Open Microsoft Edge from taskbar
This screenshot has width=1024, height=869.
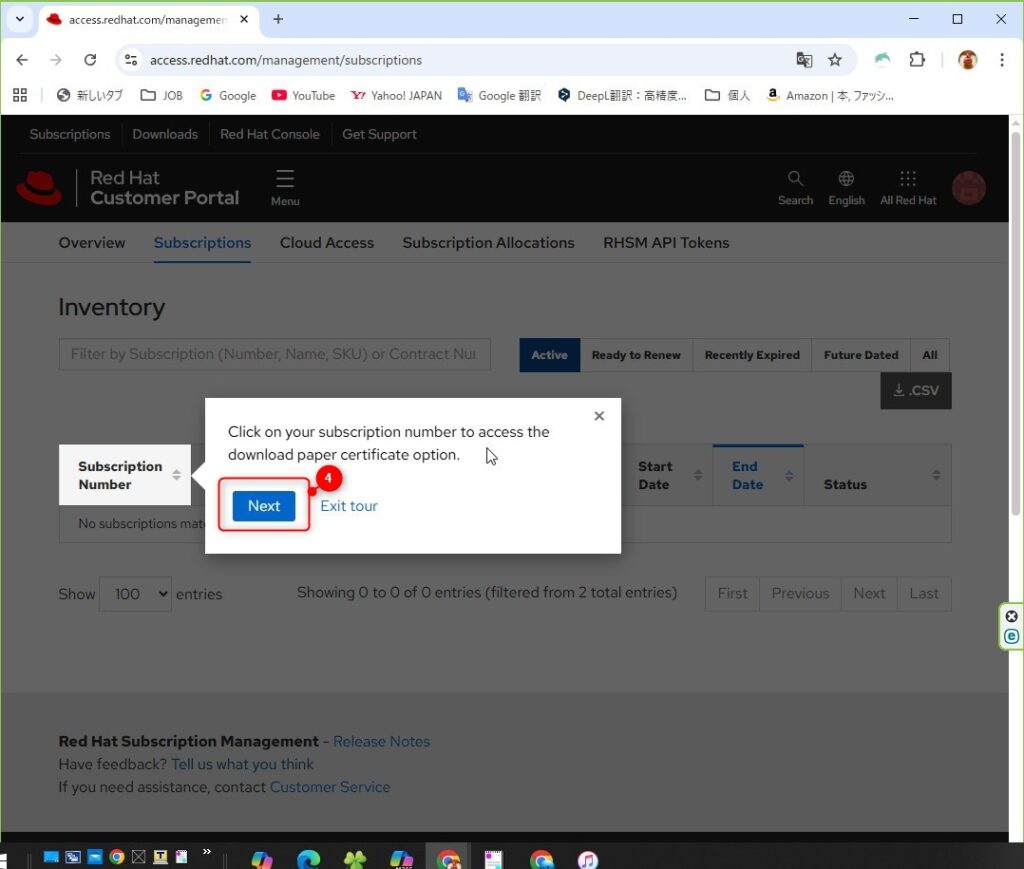coord(308,859)
